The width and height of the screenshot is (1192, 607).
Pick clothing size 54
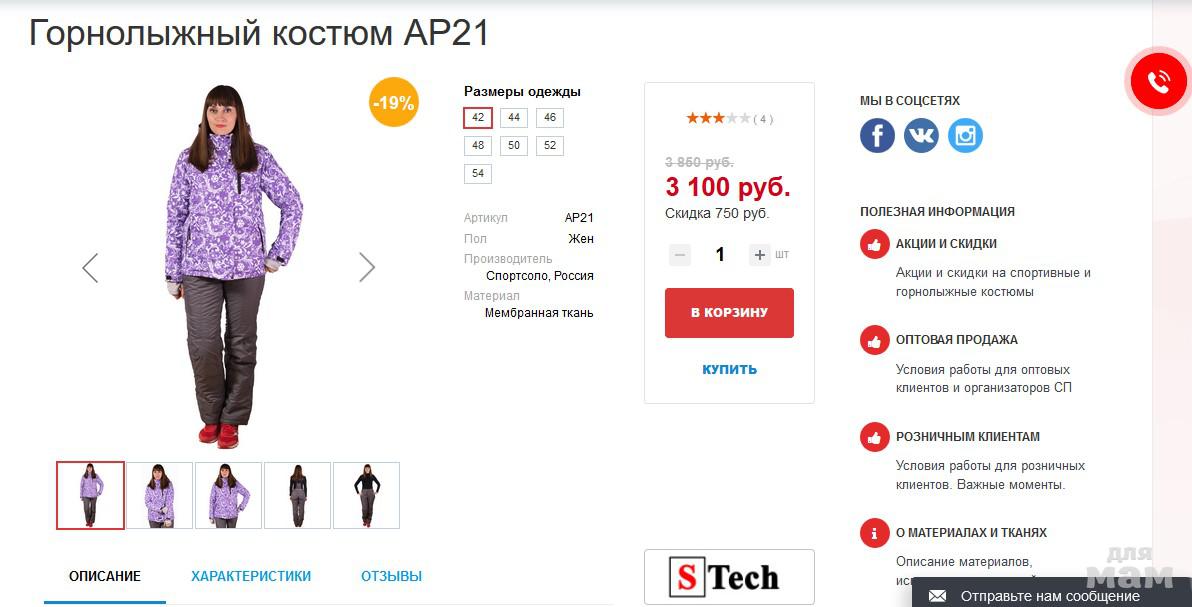(x=478, y=174)
